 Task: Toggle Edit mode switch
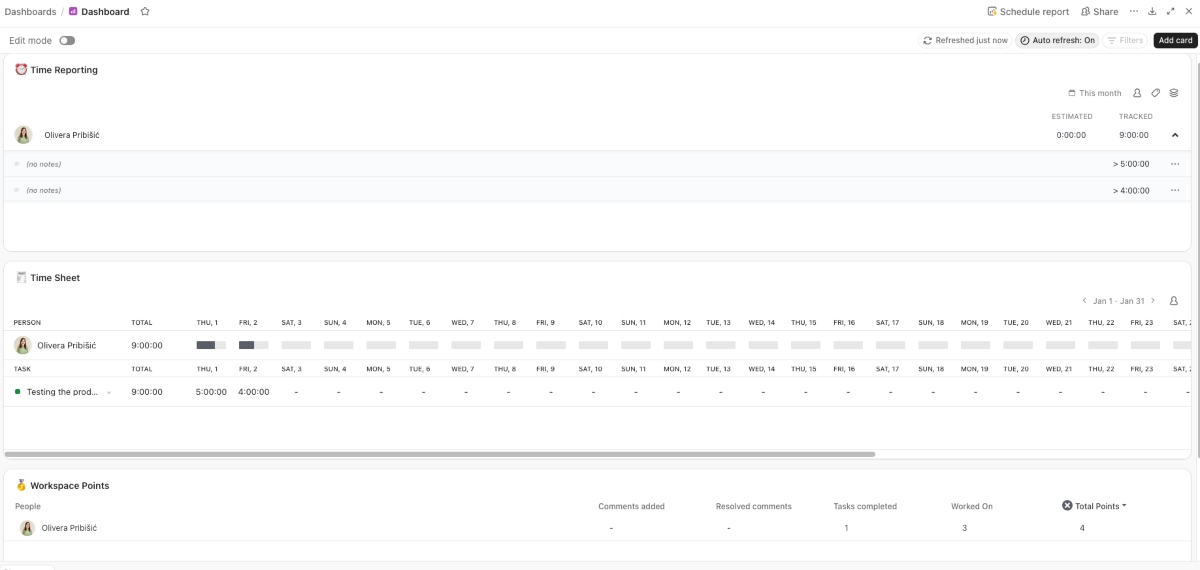pyautogui.click(x=67, y=41)
